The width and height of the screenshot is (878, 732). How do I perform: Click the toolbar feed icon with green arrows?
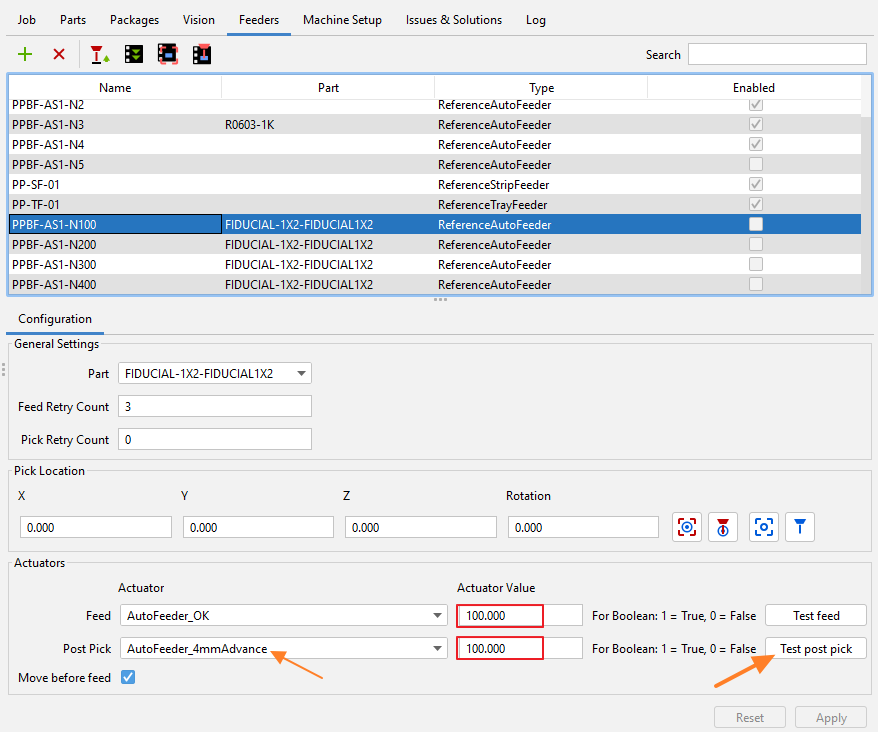(134, 54)
